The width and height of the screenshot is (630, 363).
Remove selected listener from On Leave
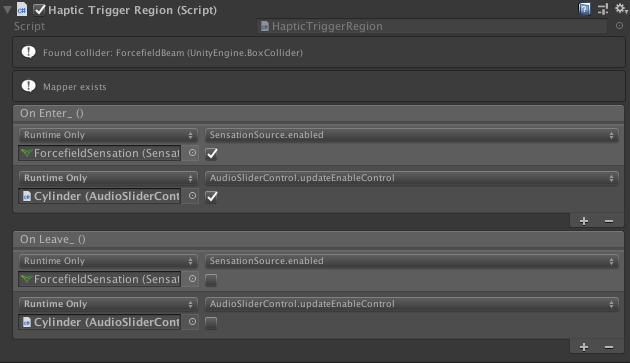pos(609,347)
